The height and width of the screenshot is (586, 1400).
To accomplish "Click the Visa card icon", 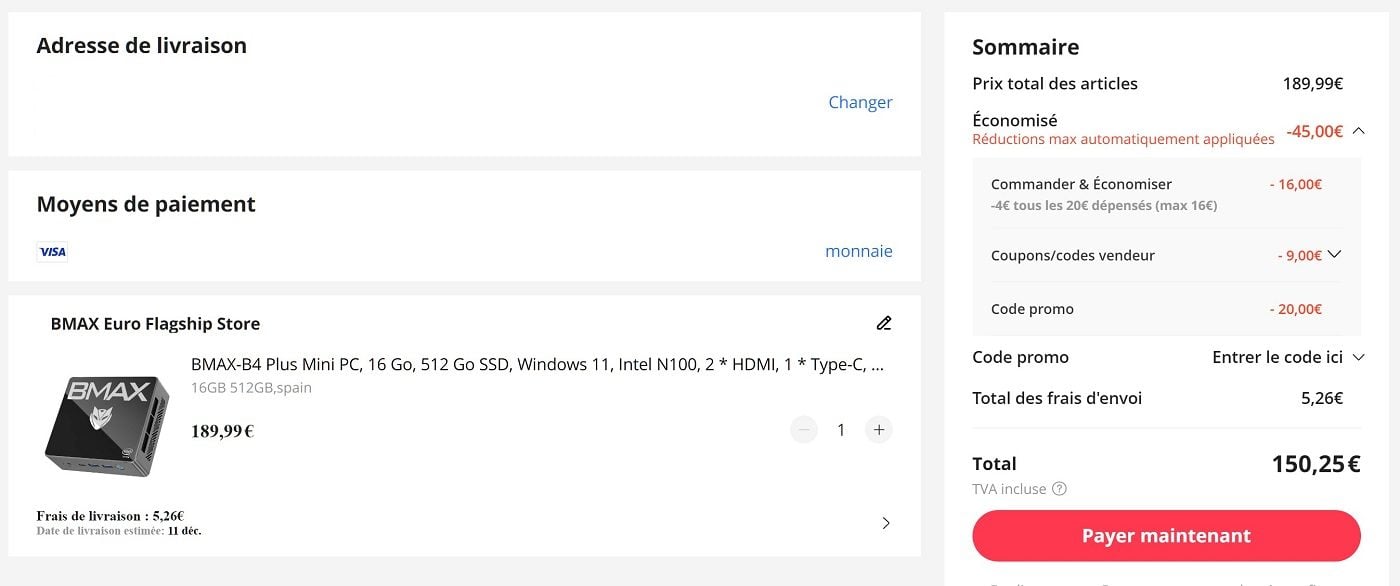I will pos(52,252).
